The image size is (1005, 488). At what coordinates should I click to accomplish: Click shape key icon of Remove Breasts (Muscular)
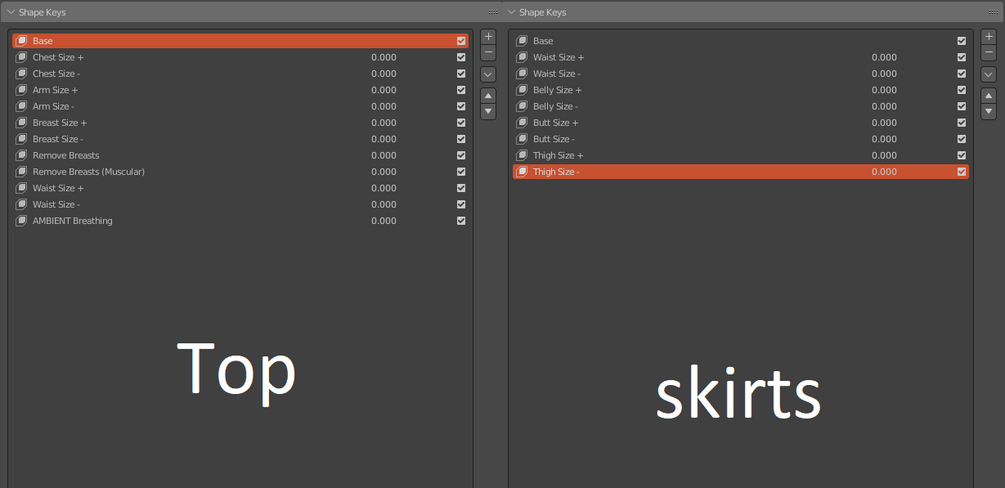click(x=21, y=172)
